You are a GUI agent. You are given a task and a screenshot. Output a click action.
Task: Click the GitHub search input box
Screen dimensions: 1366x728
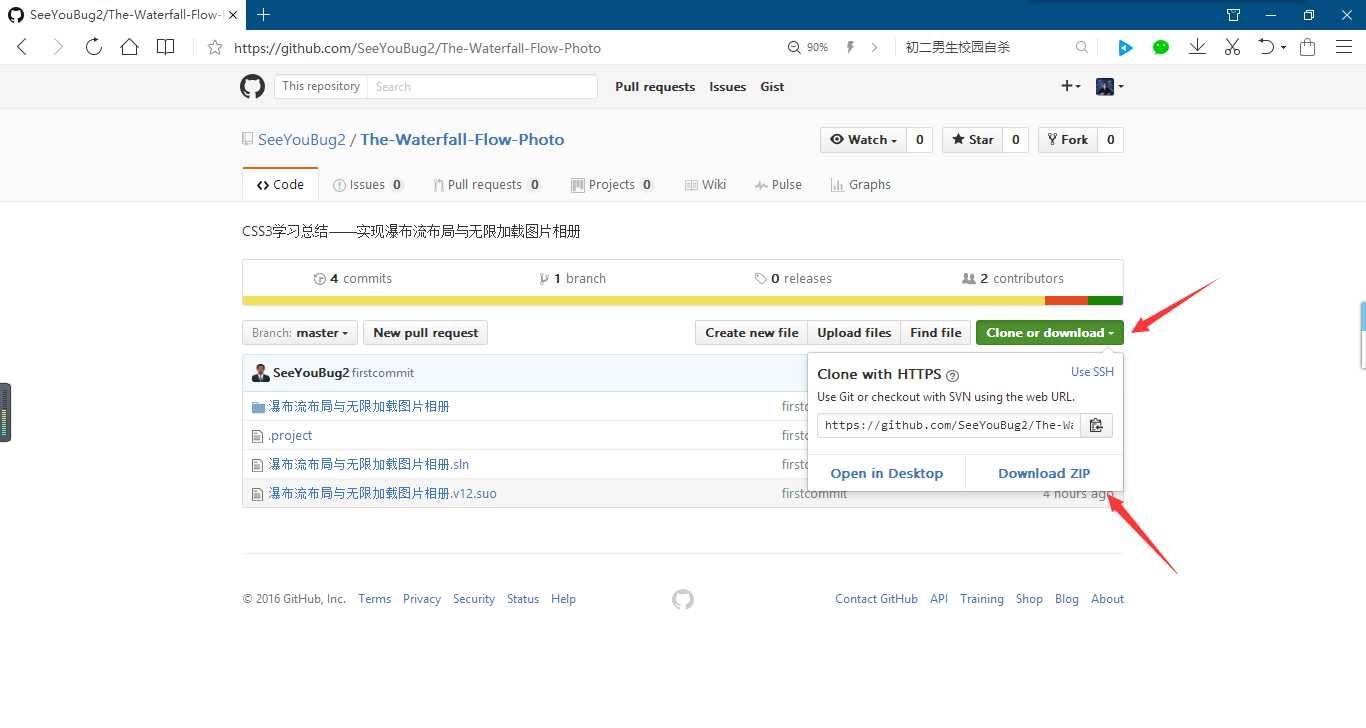pos(482,86)
